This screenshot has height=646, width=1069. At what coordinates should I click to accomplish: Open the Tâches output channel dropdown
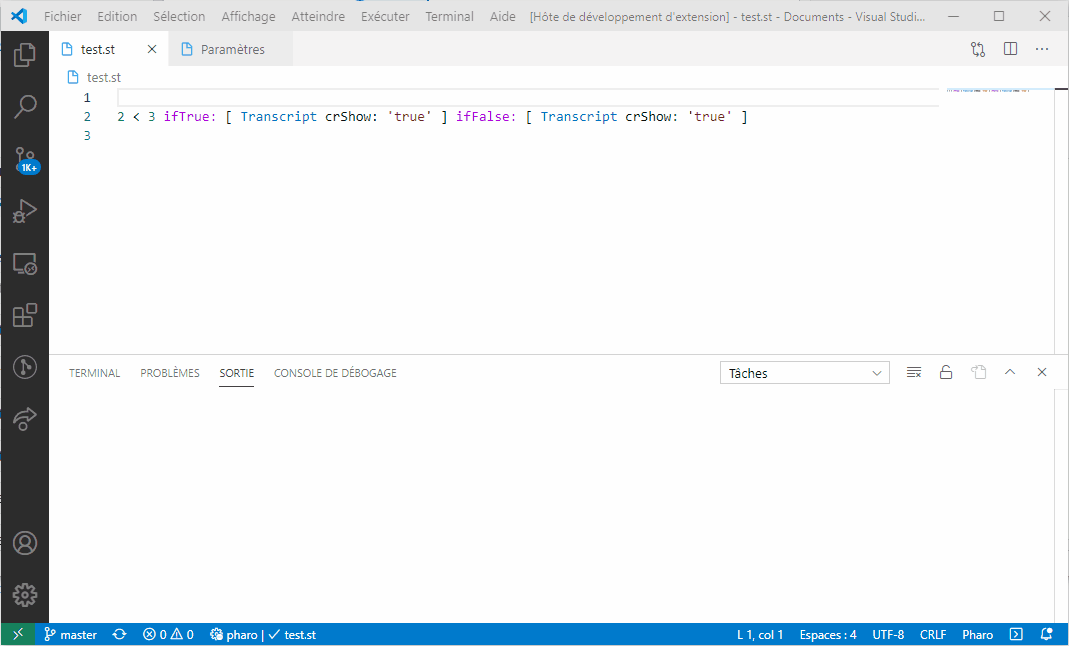pyautogui.click(x=805, y=371)
